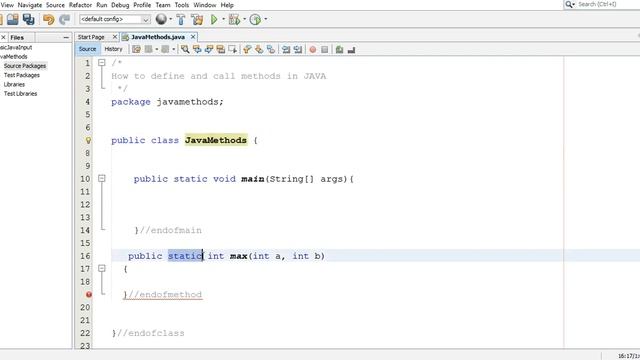
Task: Open the Window menu
Action: (204, 5)
